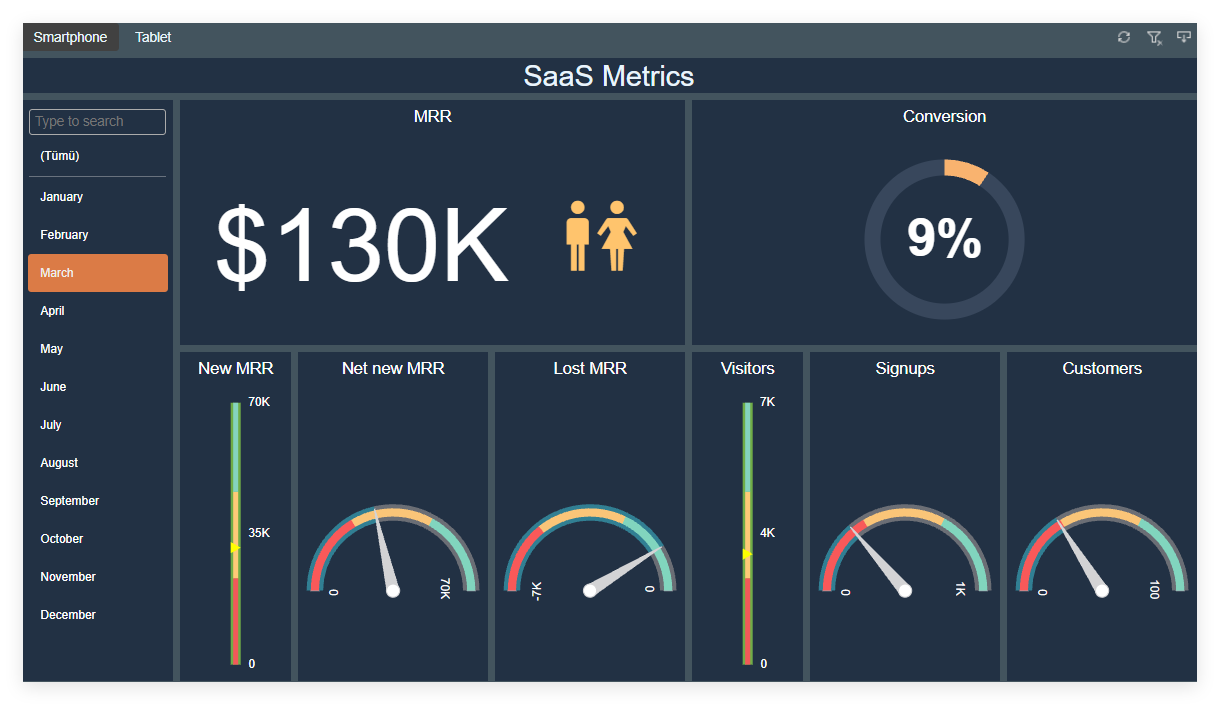Screen dimensions: 1220x705
Task: Switch to the Tablet tab
Action: point(153,37)
